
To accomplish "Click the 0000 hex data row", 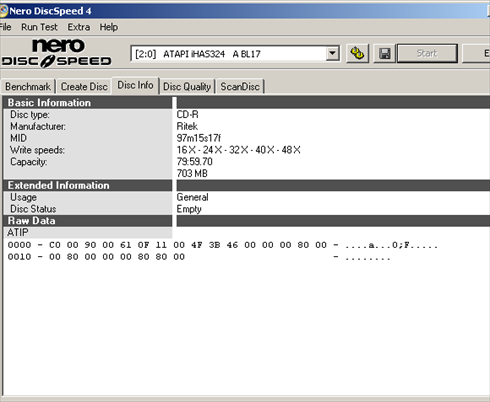I will 223,245.
